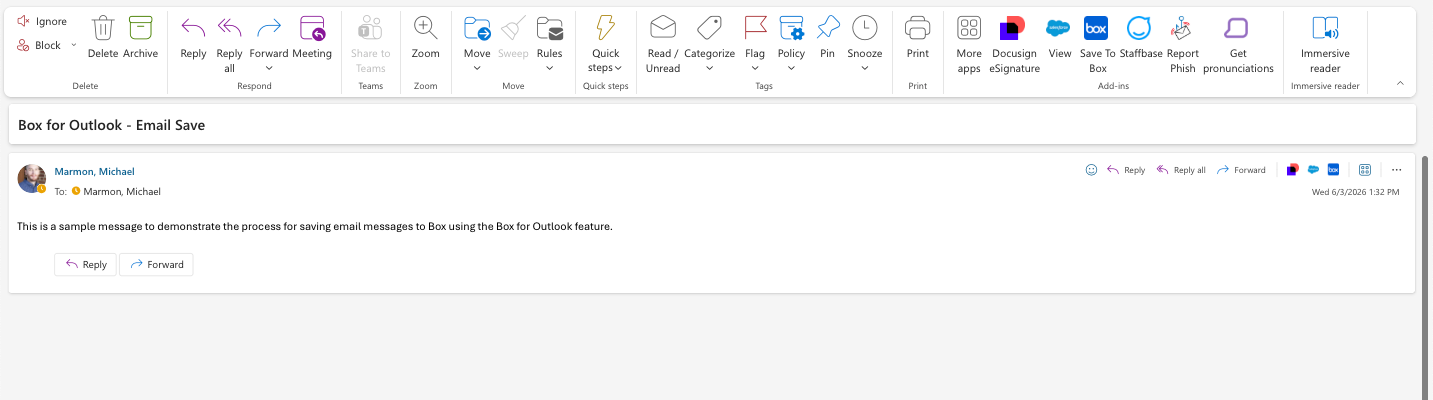Launch Docusign eSignature add-in from ribbon
This screenshot has height=400, width=1433.
(x=1013, y=44)
